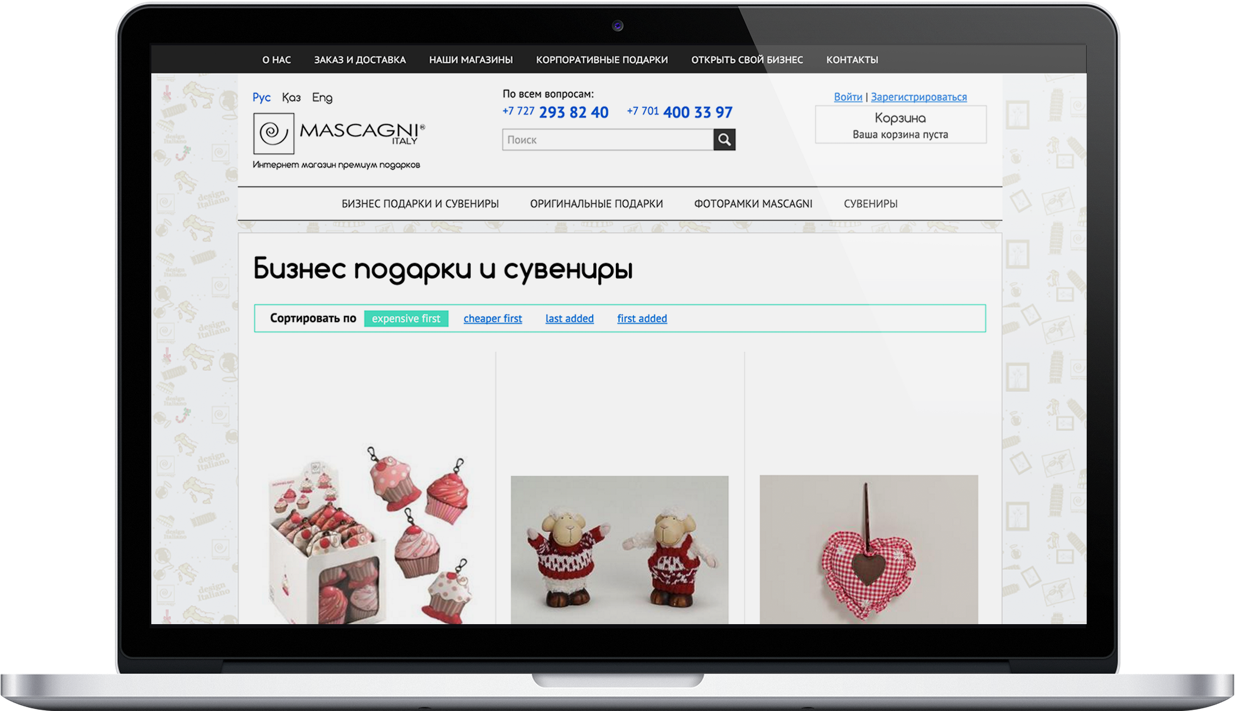Sort products by expensive first
This screenshot has height=711, width=1235.
[406, 319]
